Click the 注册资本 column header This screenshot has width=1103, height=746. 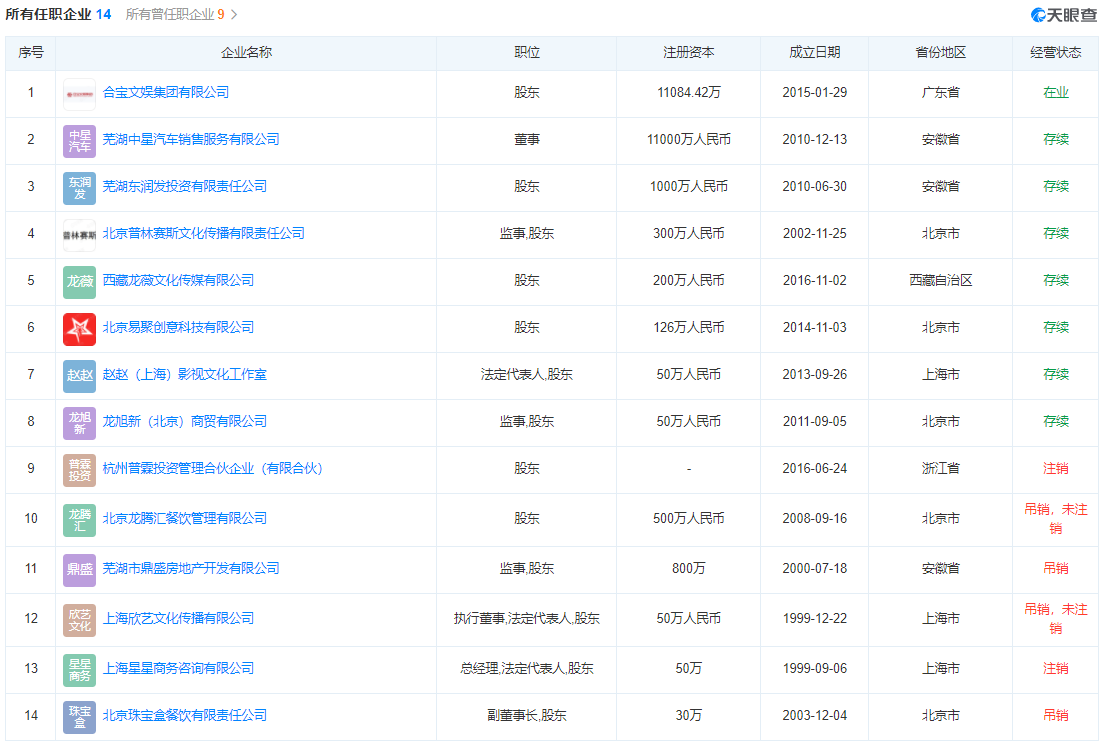click(689, 52)
